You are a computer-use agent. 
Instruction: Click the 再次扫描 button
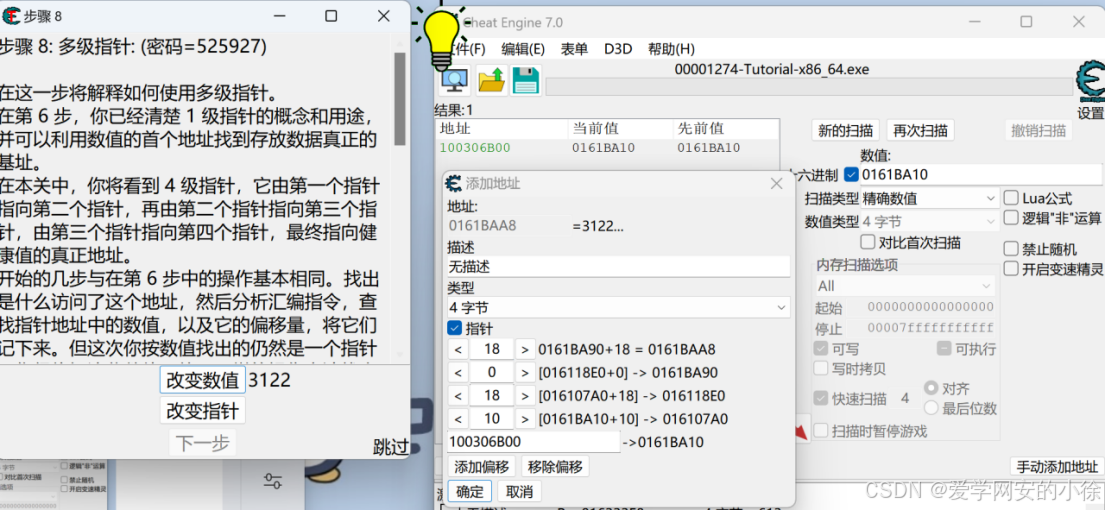pos(920,130)
